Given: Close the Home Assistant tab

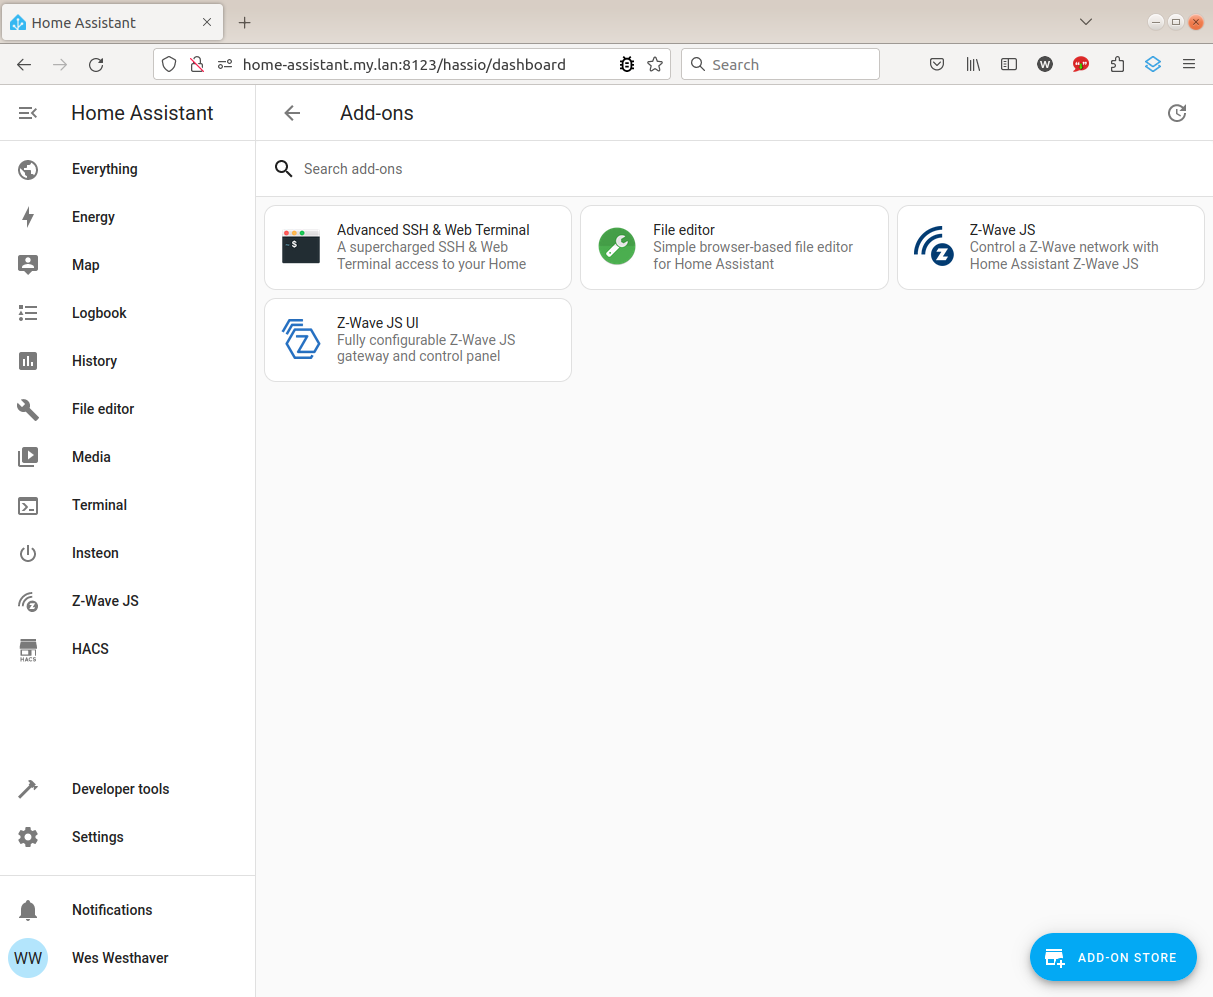Looking at the screenshot, I should click(x=207, y=22).
